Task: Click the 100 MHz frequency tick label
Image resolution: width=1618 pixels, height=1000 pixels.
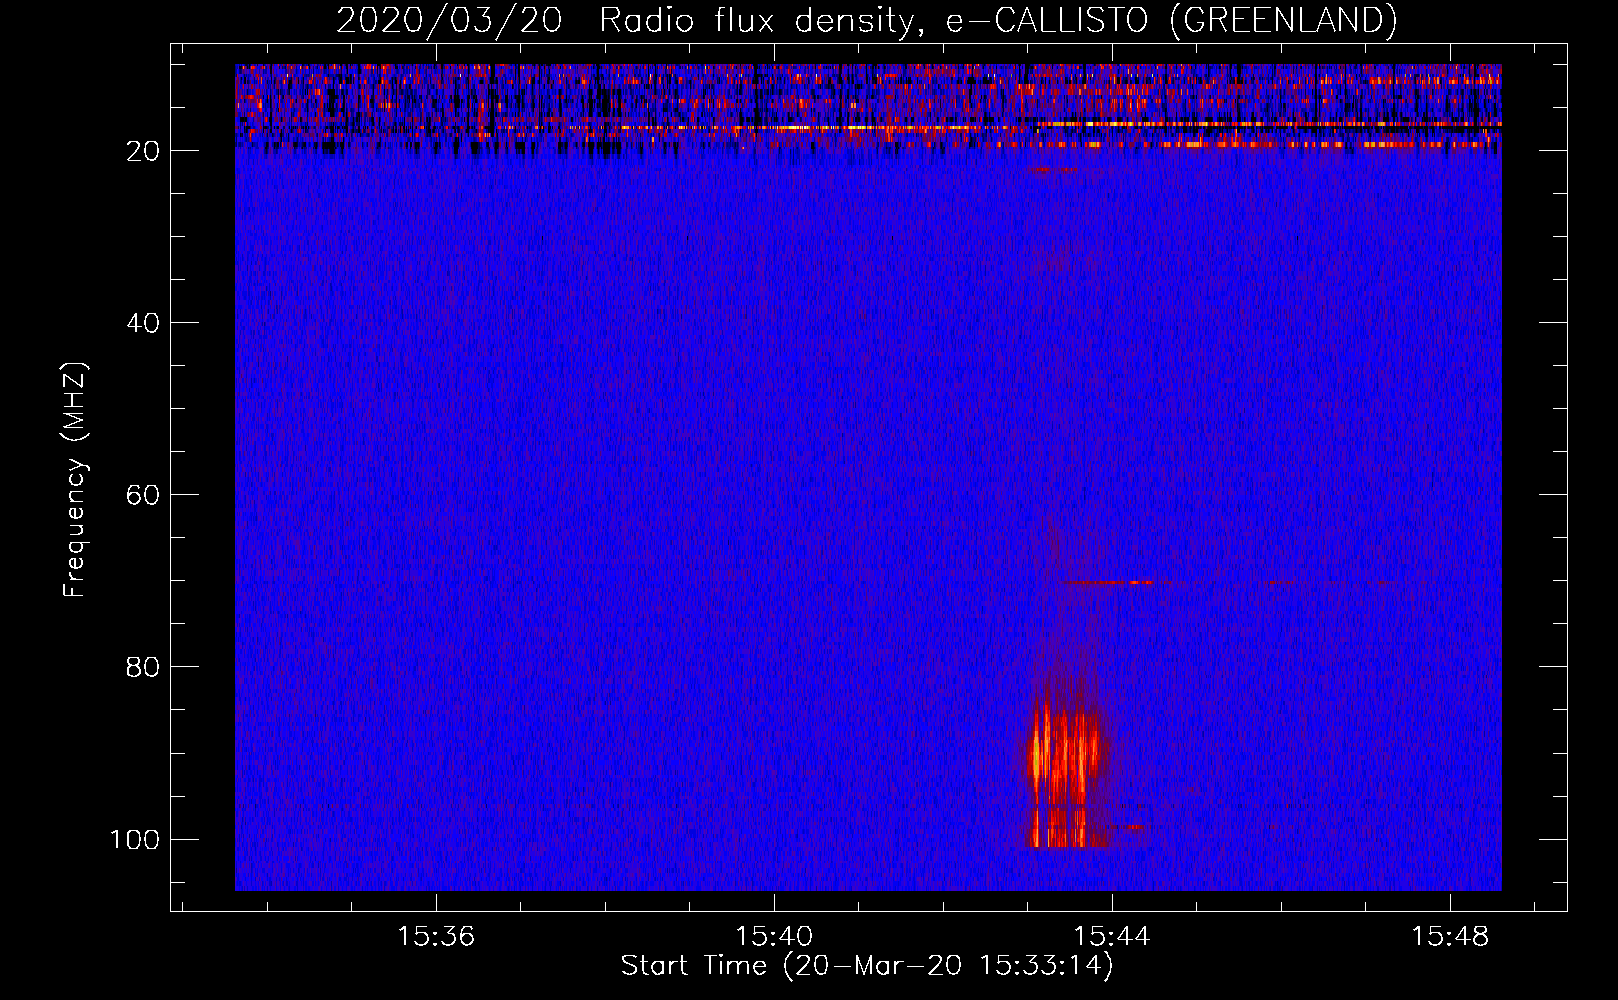Action: pyautogui.click(x=135, y=839)
